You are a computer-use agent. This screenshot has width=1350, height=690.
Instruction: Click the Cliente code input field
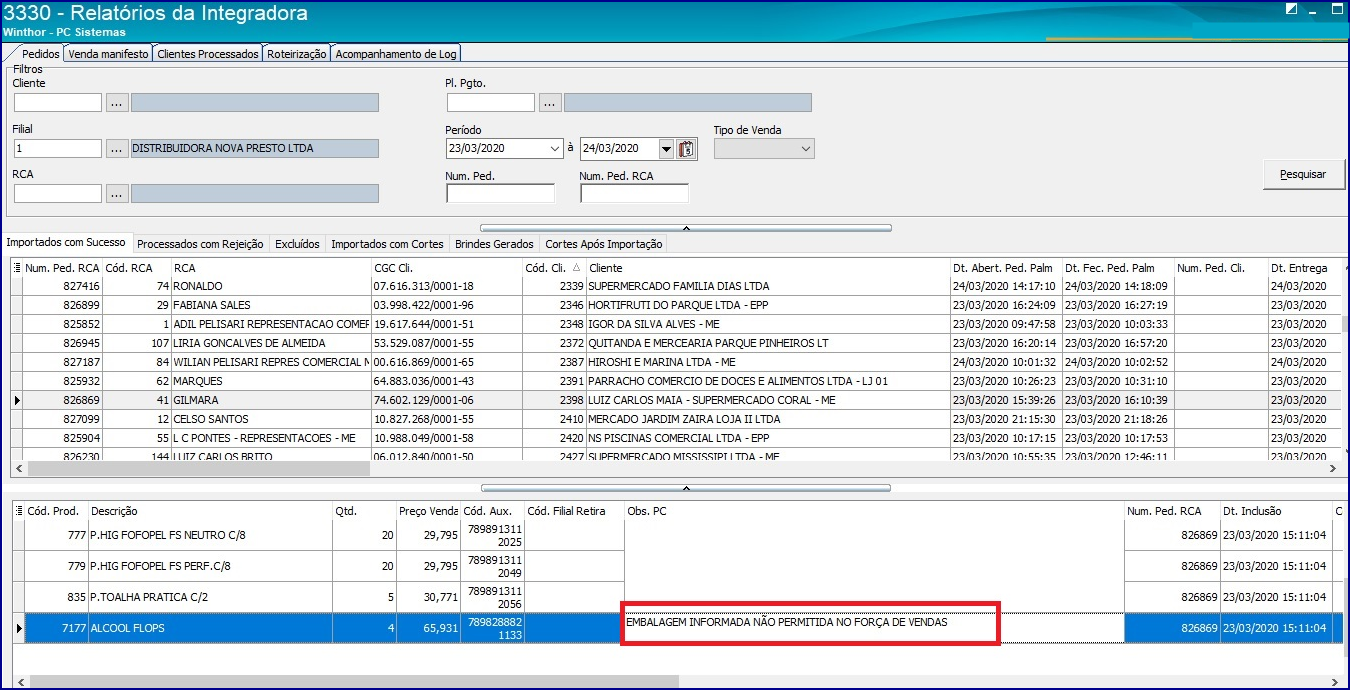(58, 102)
